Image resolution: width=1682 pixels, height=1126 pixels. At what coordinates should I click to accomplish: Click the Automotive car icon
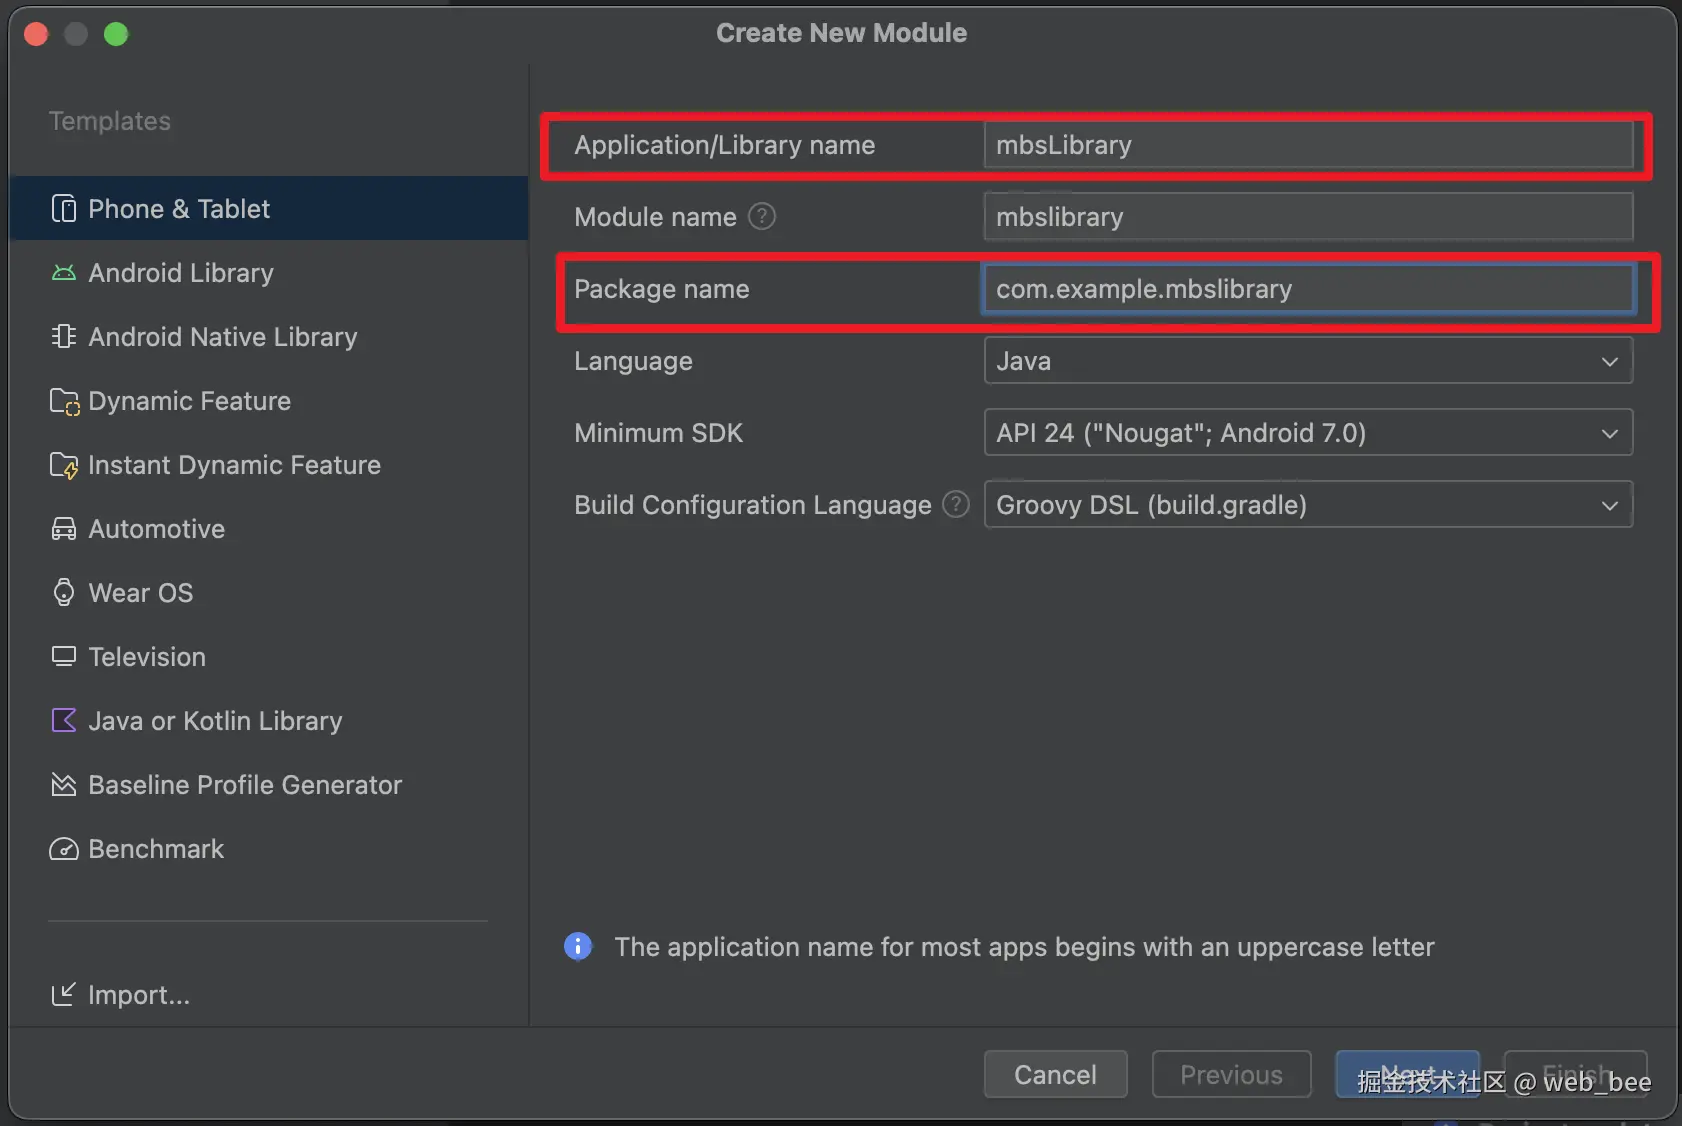64,529
